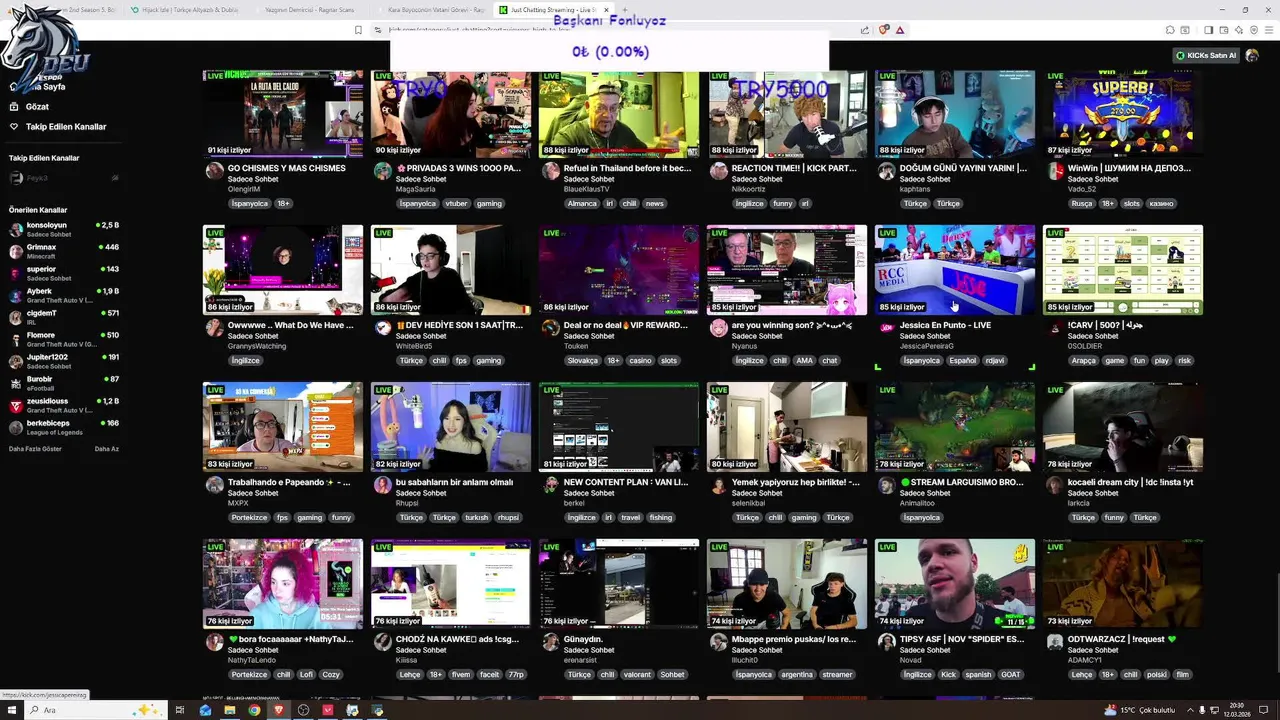This screenshot has width=1280, height=720.
Task: Open the Gözat browse icon in sidebar
Action: tap(14, 106)
